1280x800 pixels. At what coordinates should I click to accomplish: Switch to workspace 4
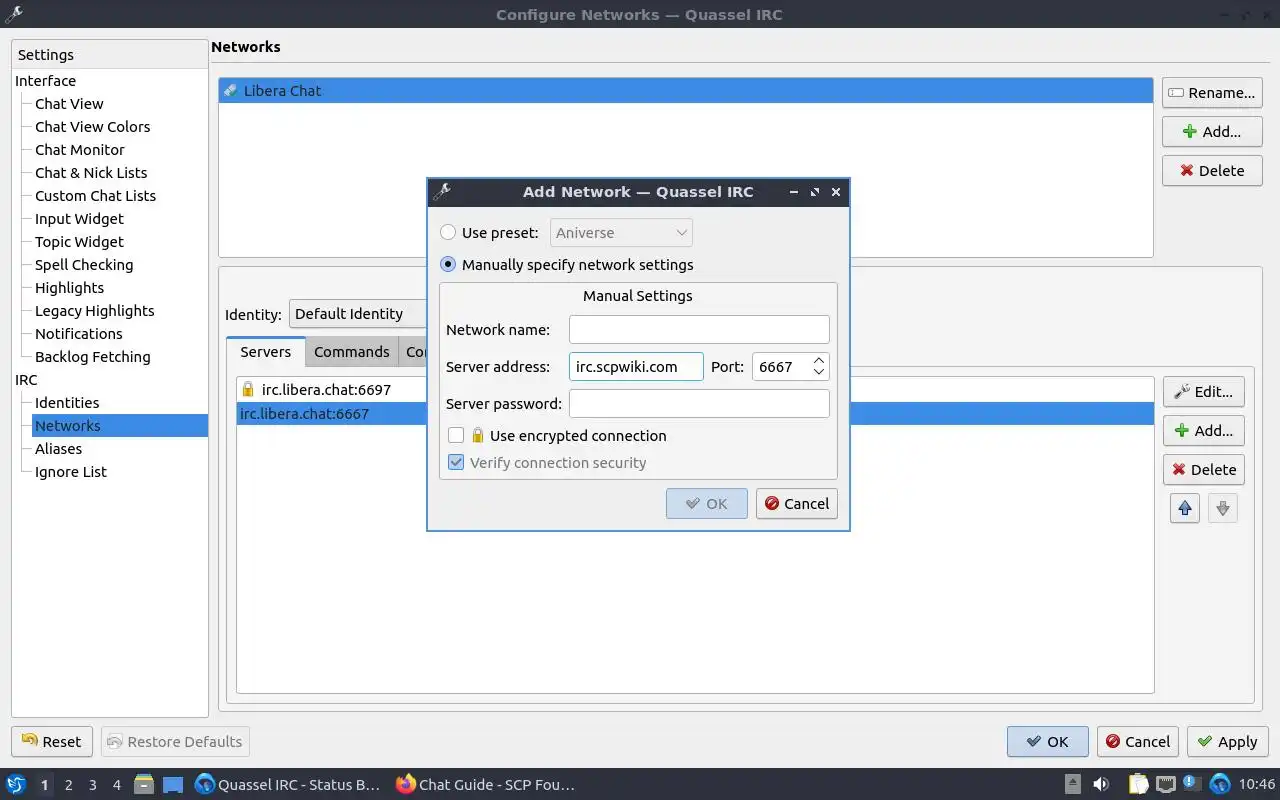(116, 785)
